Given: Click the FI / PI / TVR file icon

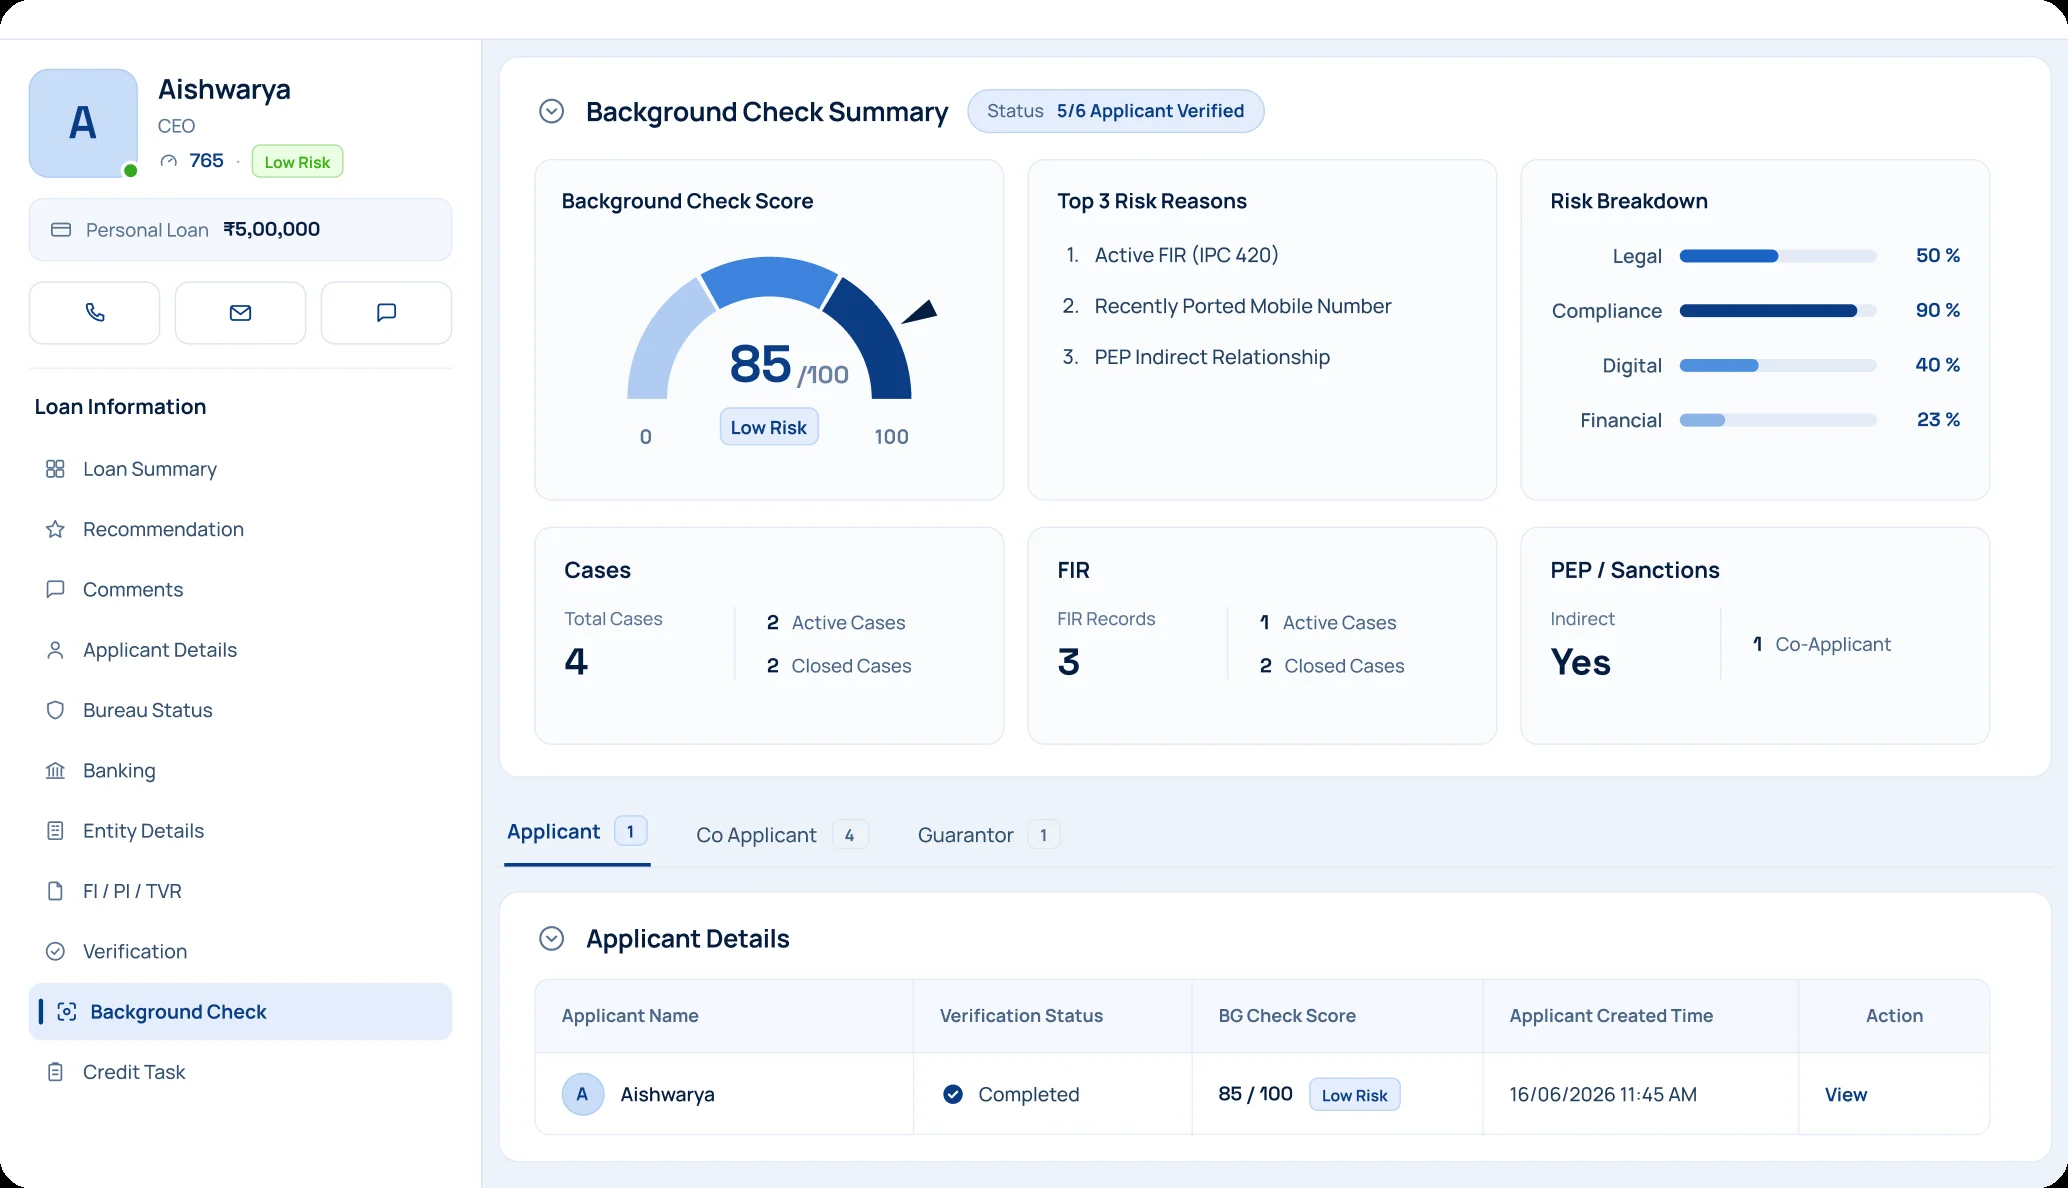Looking at the screenshot, I should [55, 891].
